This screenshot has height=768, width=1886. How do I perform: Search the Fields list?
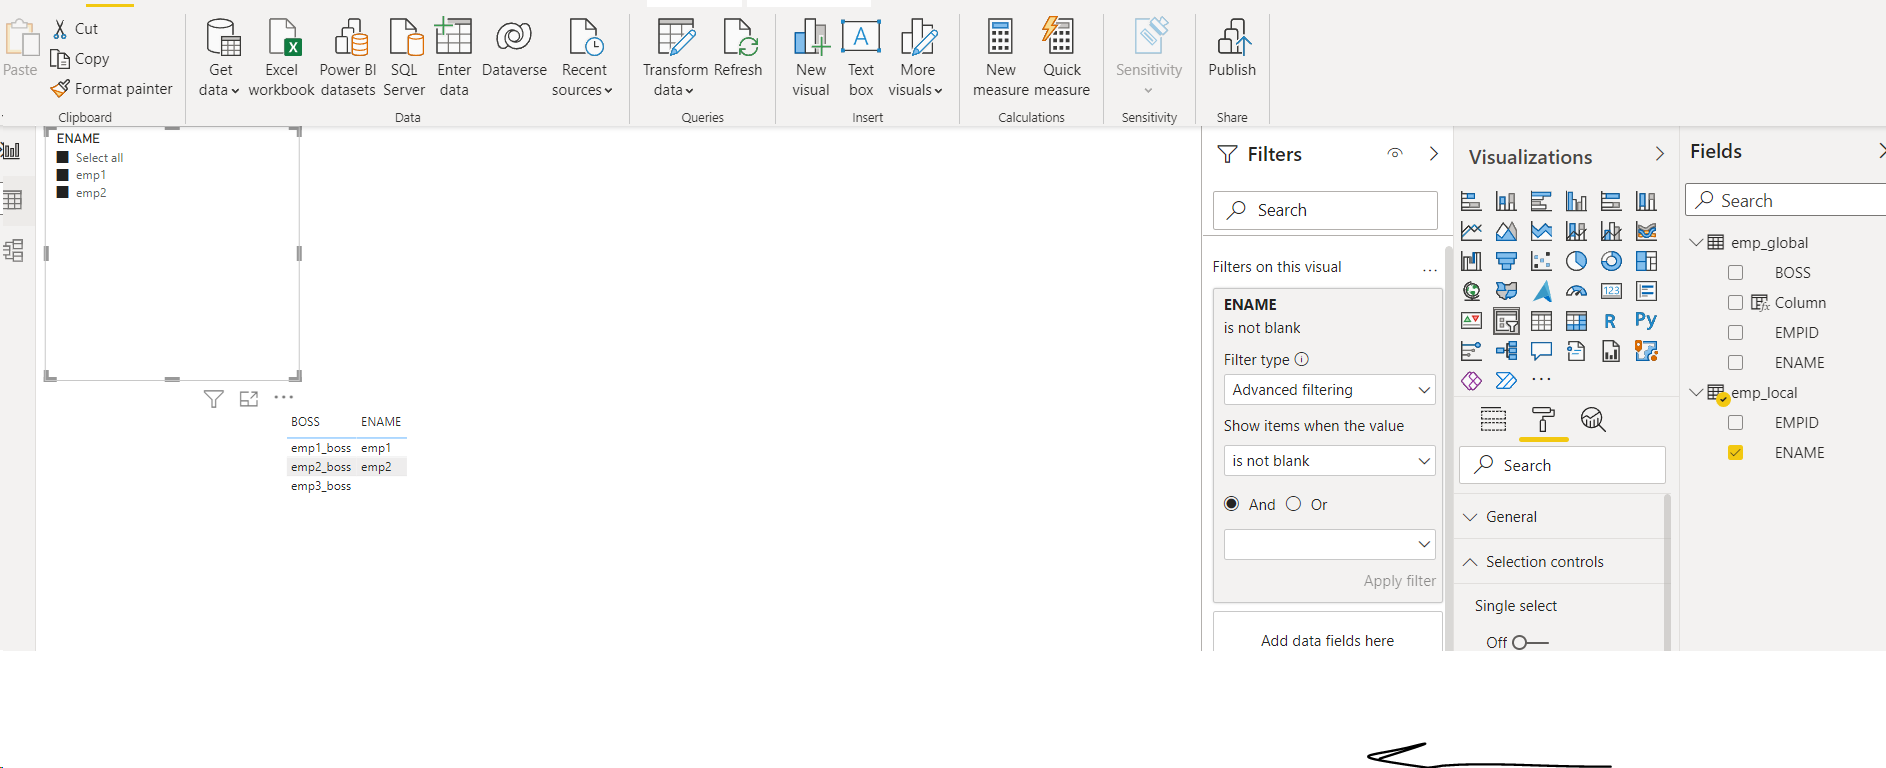tap(1788, 200)
